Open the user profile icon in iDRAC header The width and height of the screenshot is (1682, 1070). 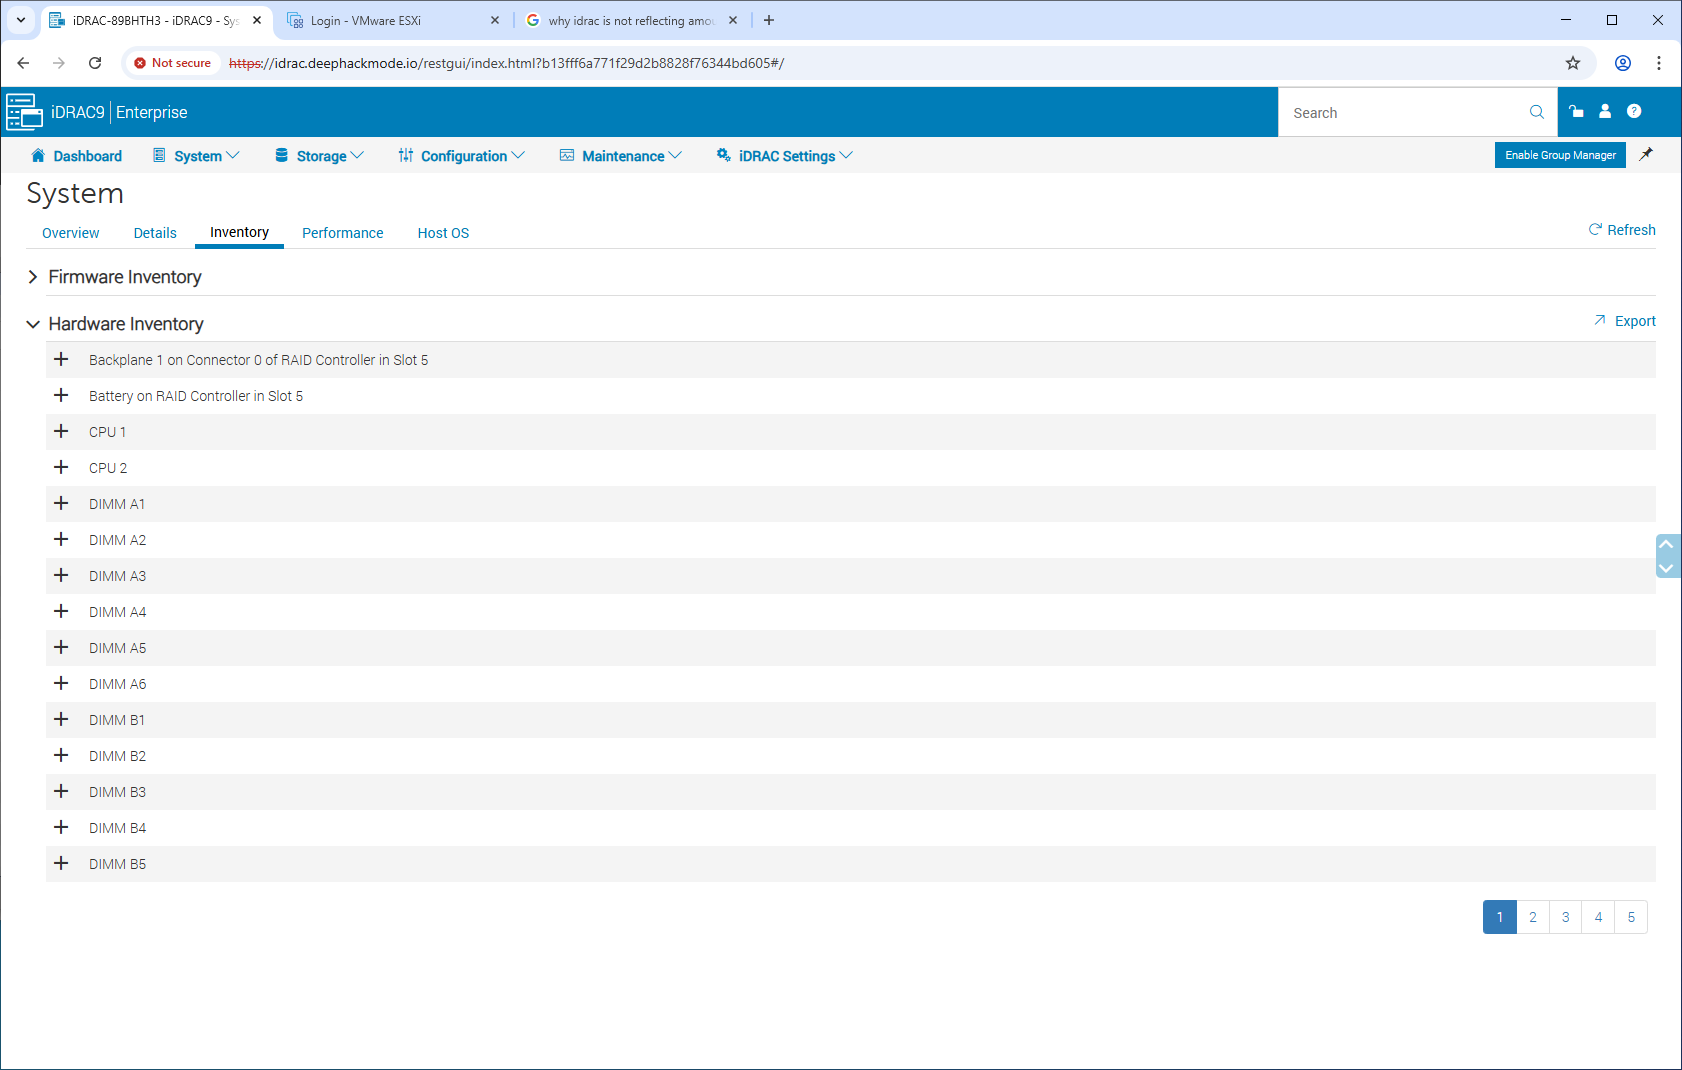pyautogui.click(x=1605, y=111)
